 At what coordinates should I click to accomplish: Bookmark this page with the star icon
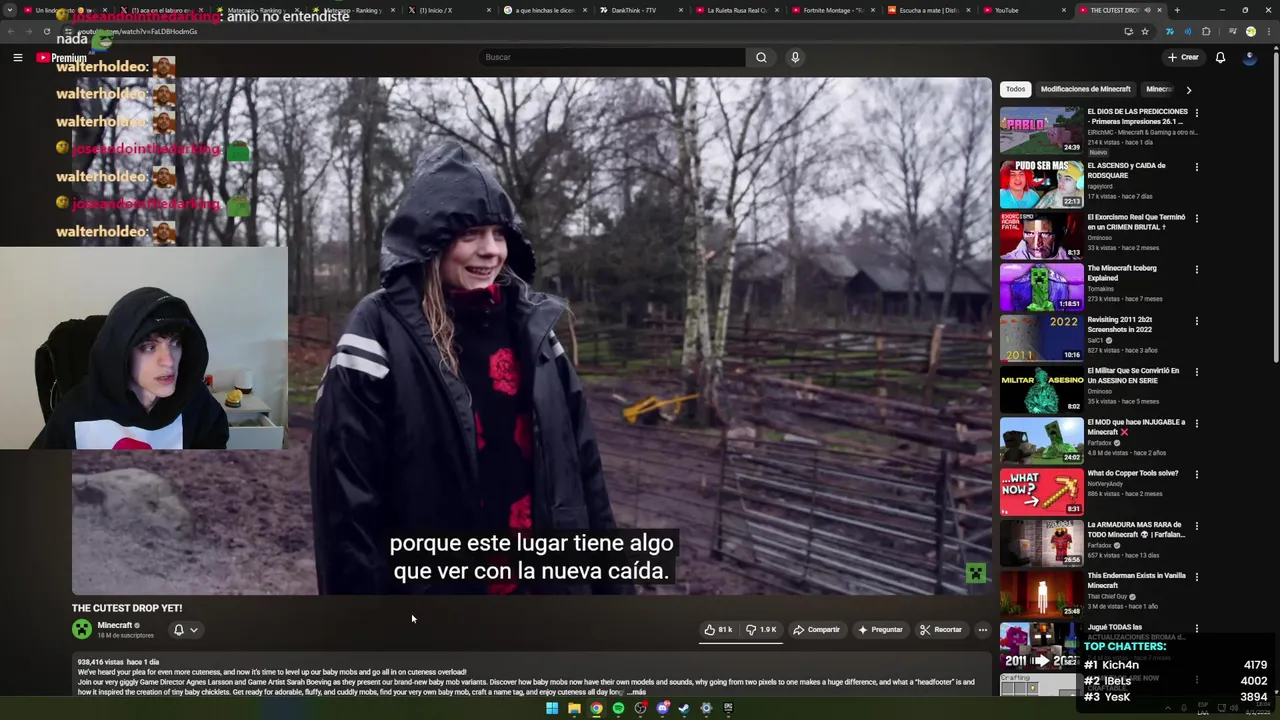coord(1145,31)
